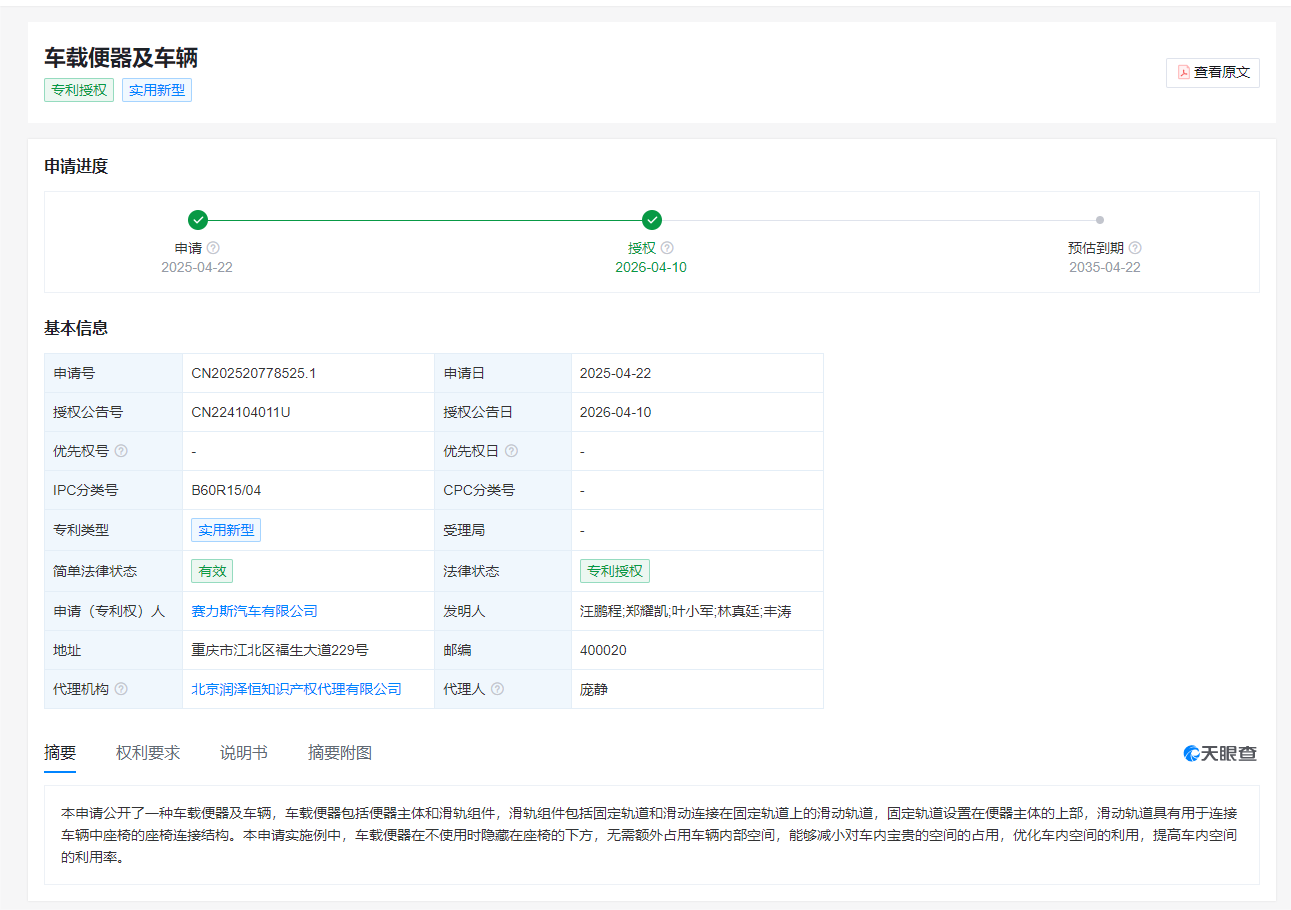Screen dimensions: 1291x910
Task: Click the gray 预估到期 progress dot
Action: (1100, 219)
